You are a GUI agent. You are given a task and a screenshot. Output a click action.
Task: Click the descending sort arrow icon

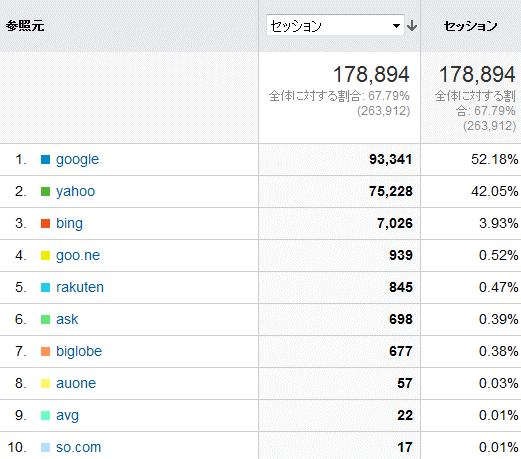pos(412,26)
